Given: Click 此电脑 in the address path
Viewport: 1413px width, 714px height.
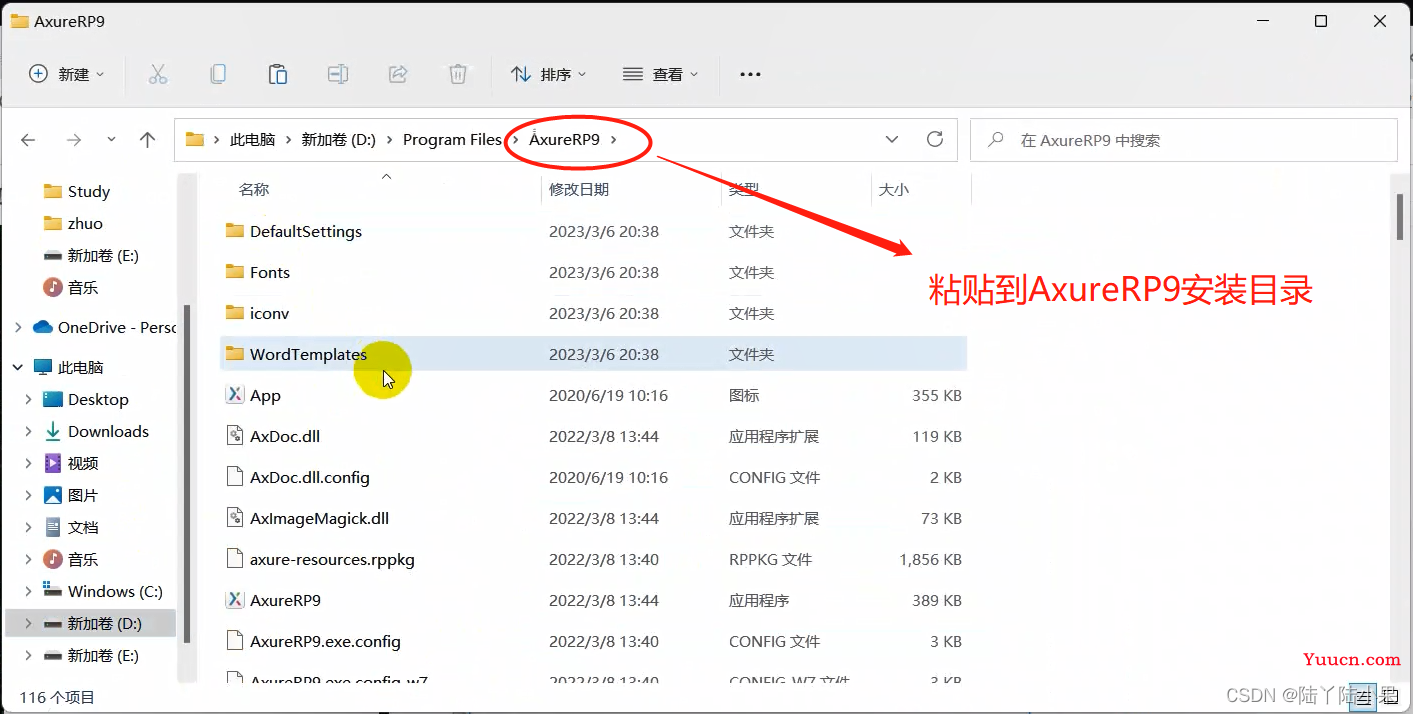Looking at the screenshot, I should [252, 140].
